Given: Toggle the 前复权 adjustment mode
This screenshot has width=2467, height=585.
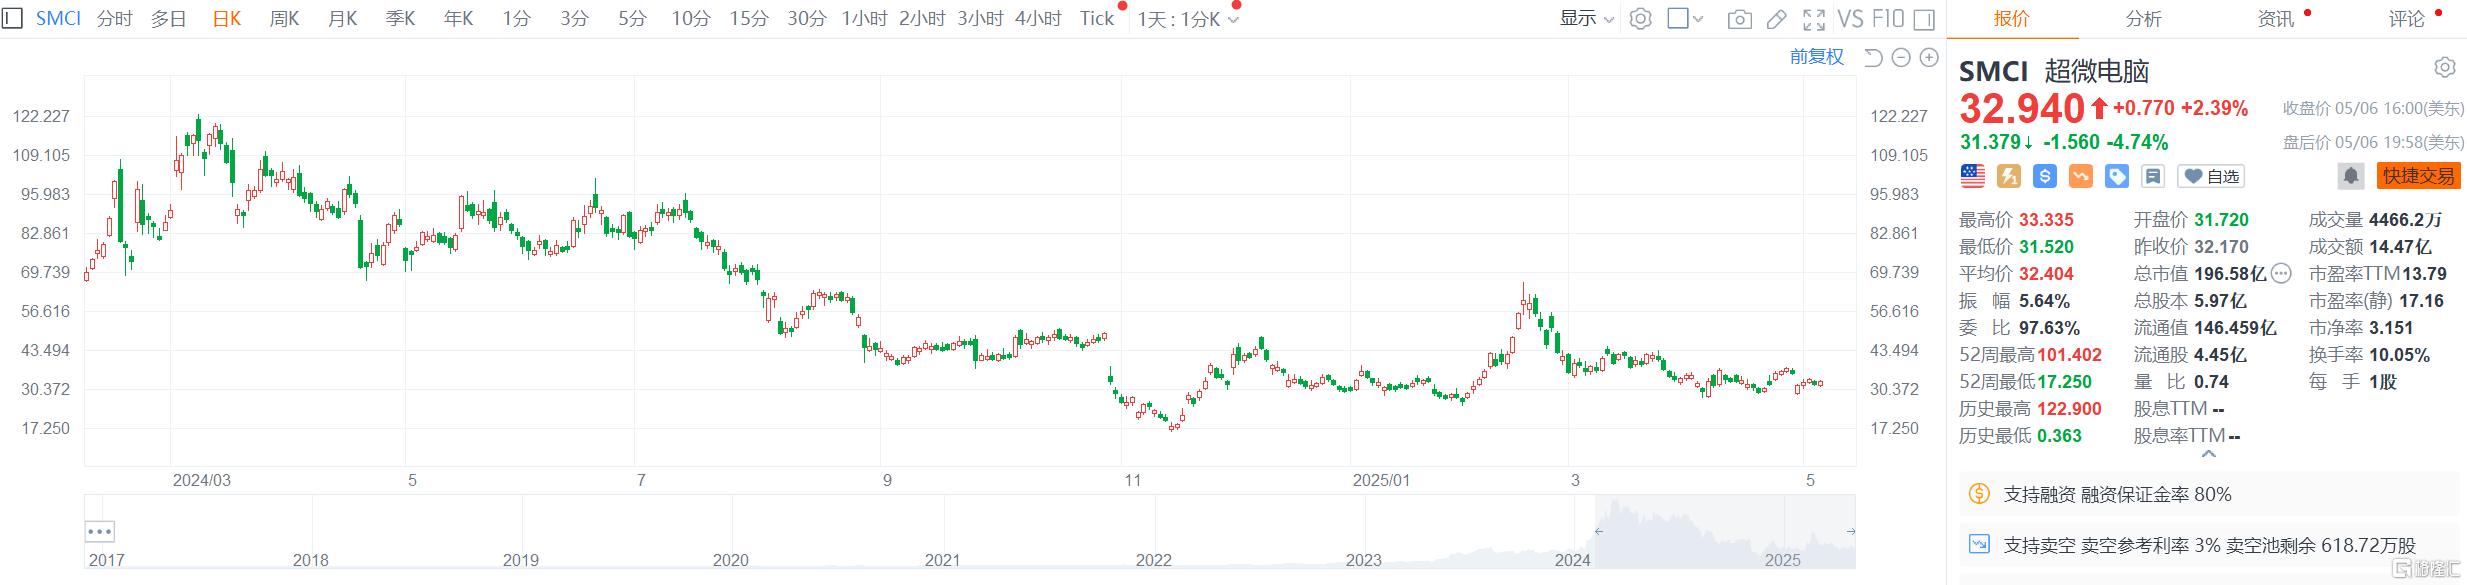Looking at the screenshot, I should click(x=1817, y=57).
